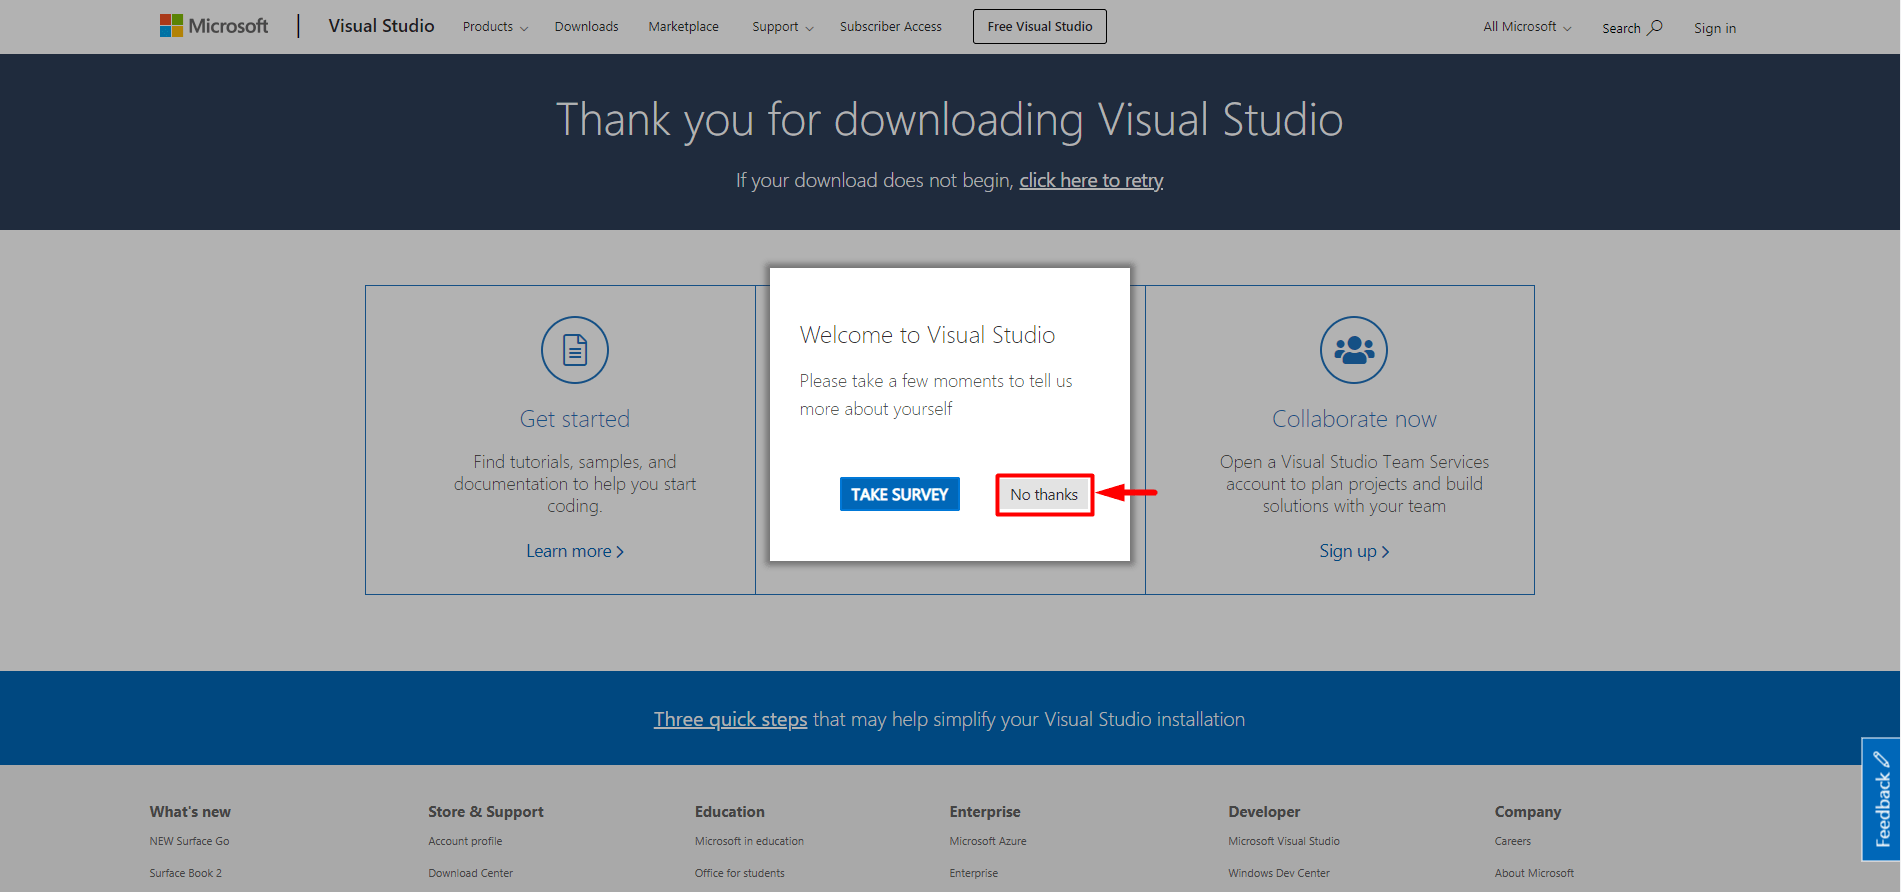Open Download Center footer link
The width and height of the screenshot is (1901, 892).
pyautogui.click(x=471, y=873)
